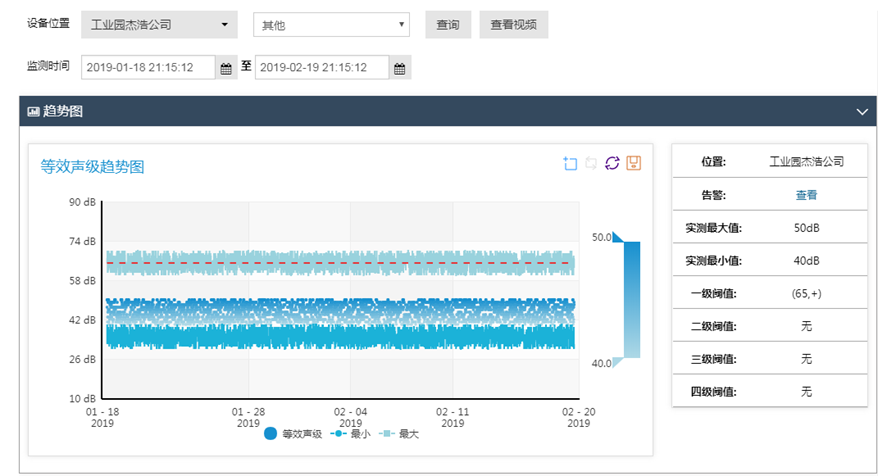Click the blue gradient visual map bar

(632, 300)
